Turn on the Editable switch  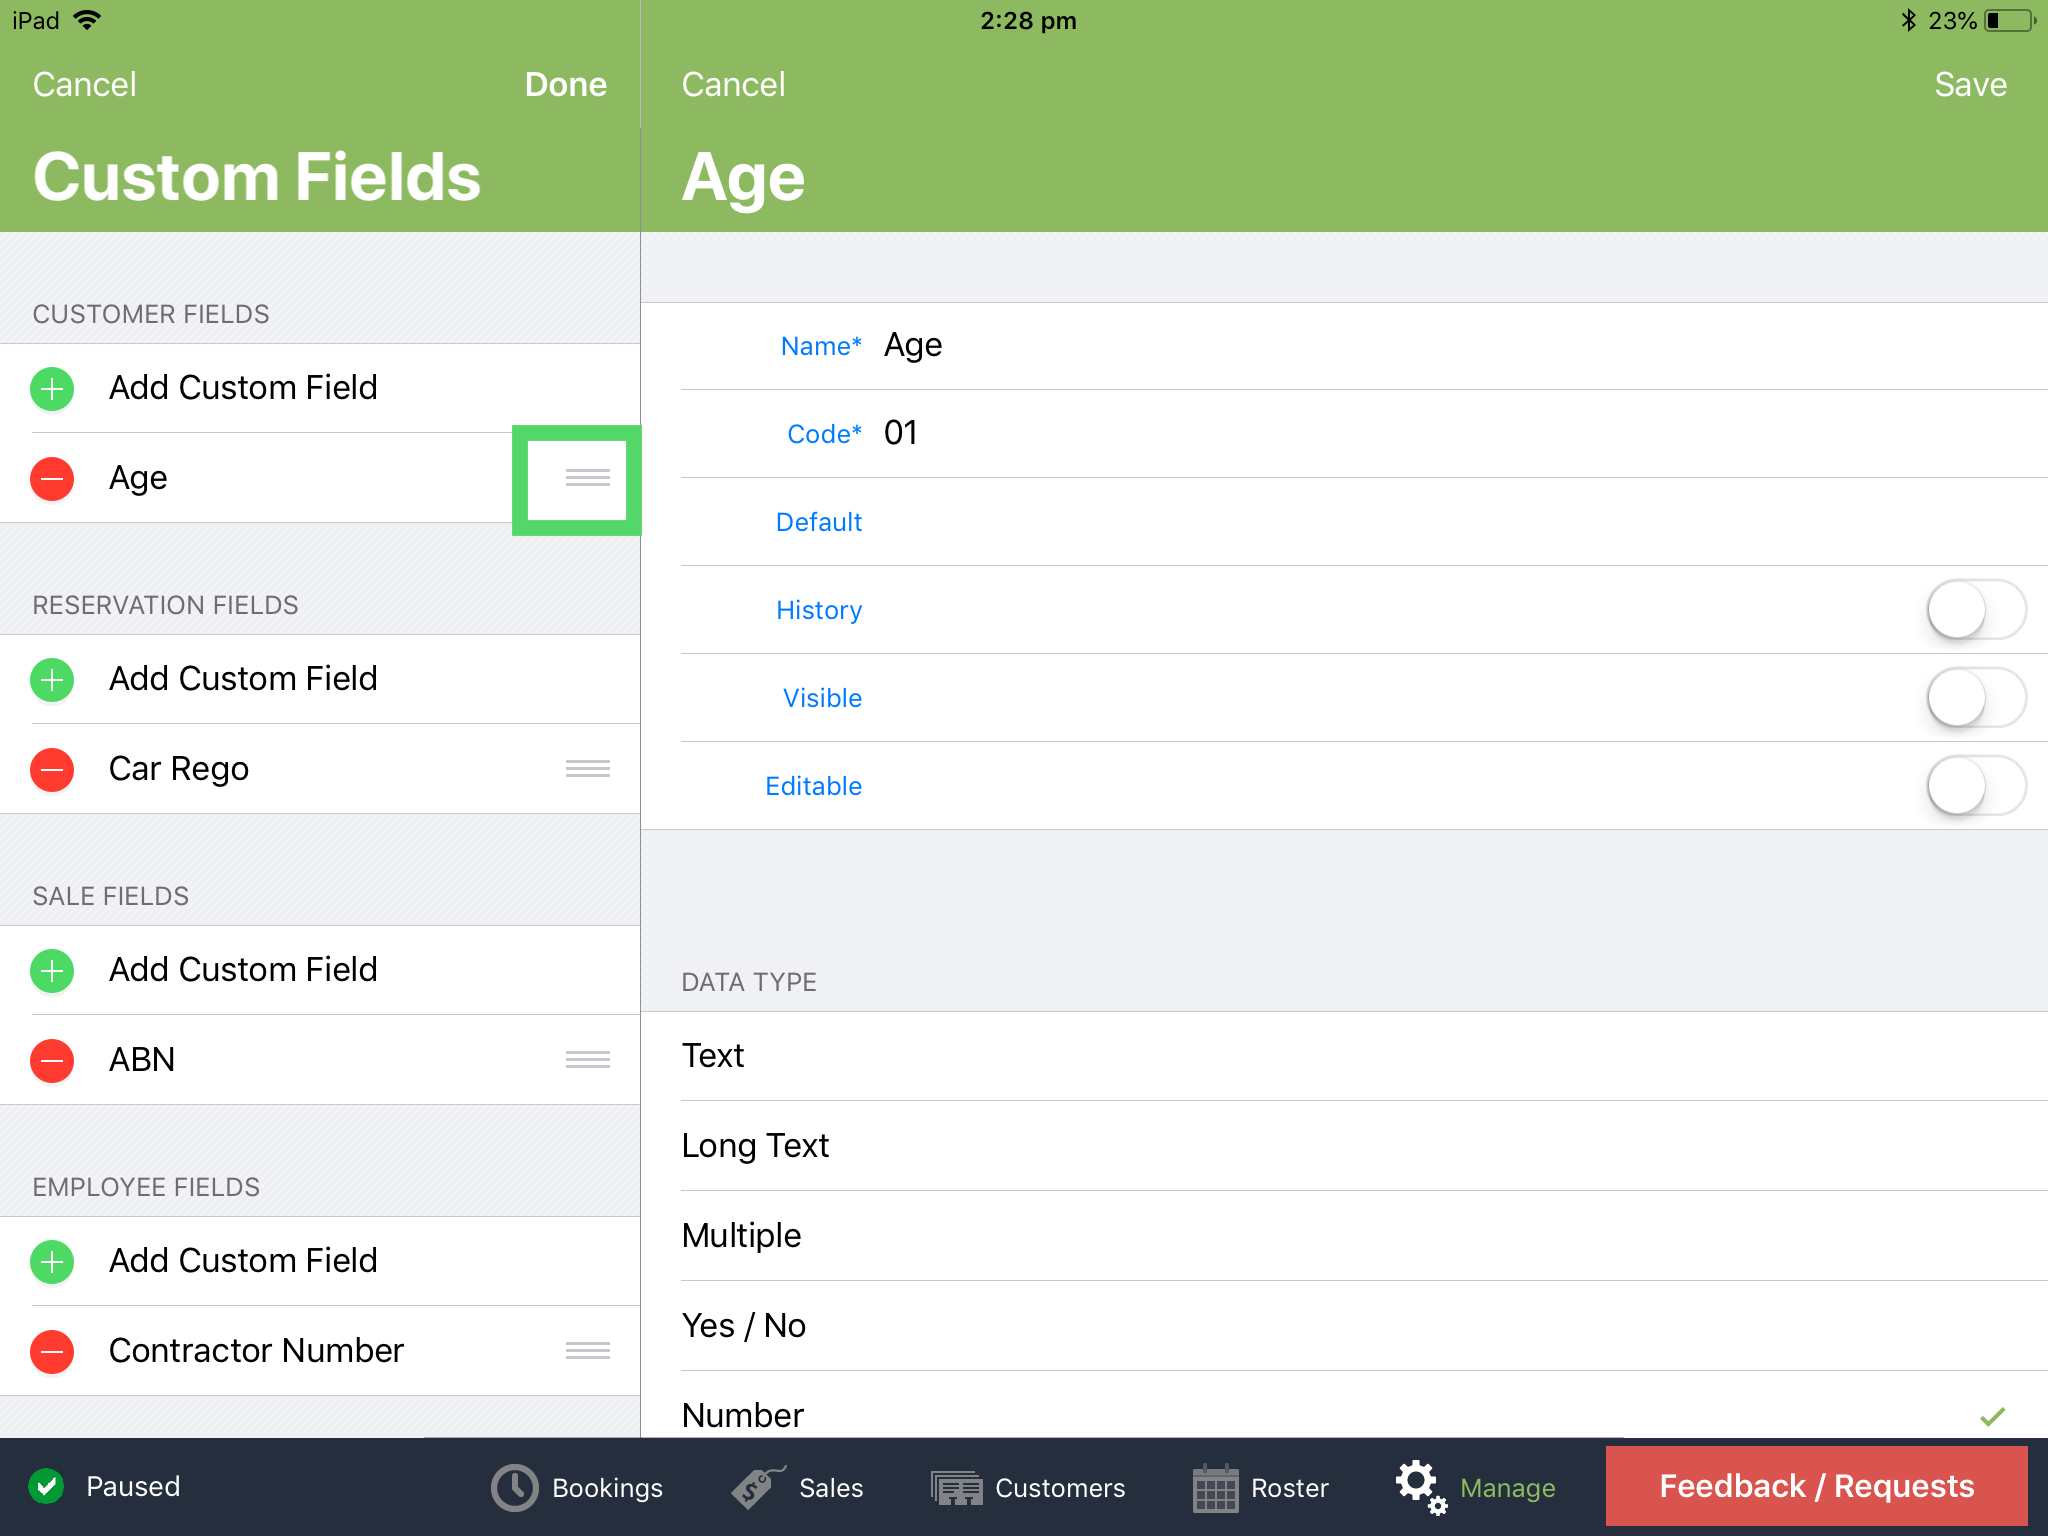[x=1976, y=786]
